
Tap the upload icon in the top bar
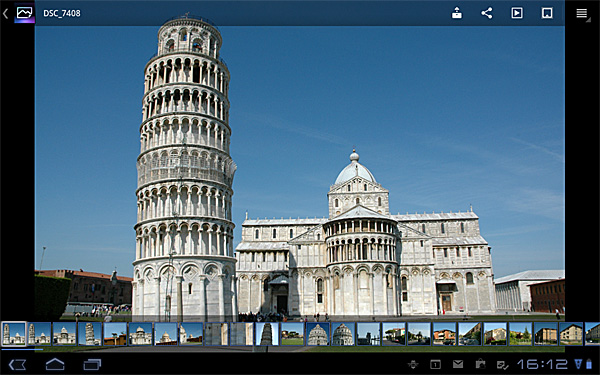(x=457, y=13)
